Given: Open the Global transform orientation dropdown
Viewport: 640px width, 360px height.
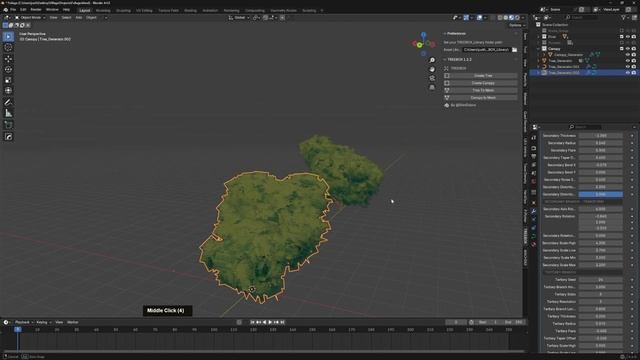Looking at the screenshot, I should 239,18.
